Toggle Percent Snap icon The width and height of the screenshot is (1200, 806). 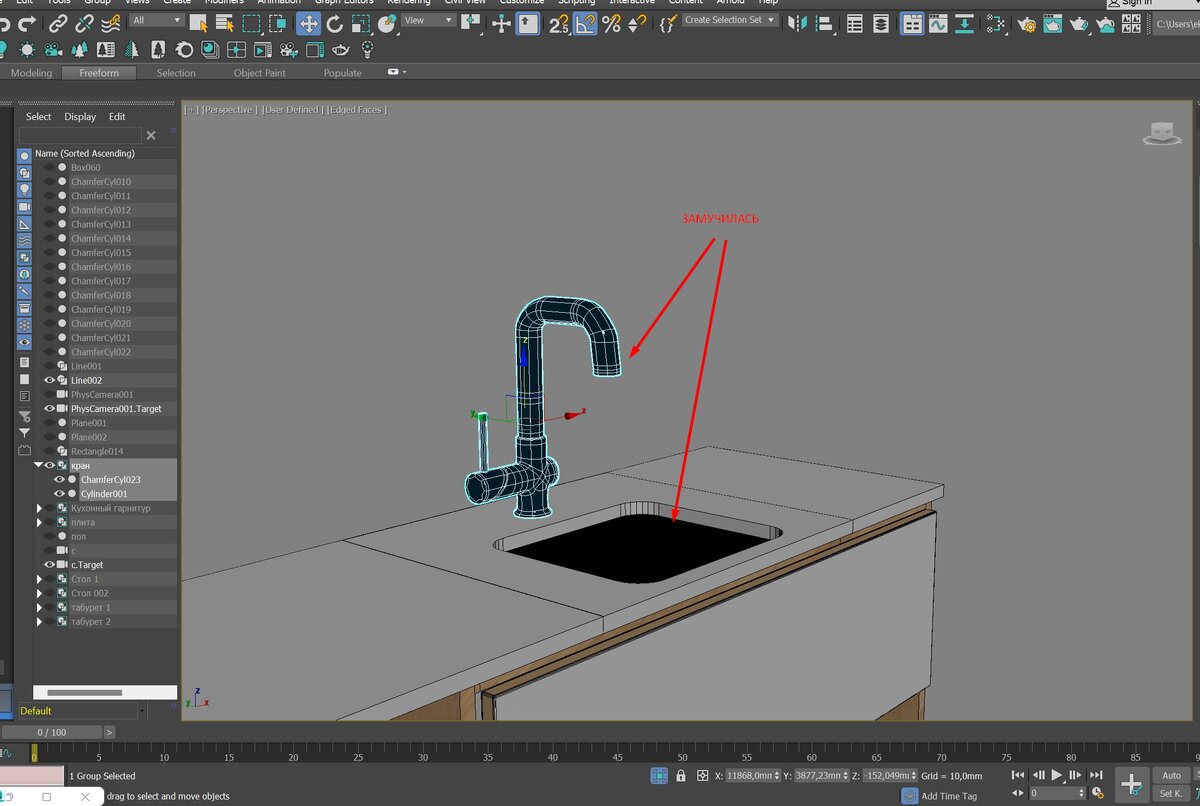(611, 23)
